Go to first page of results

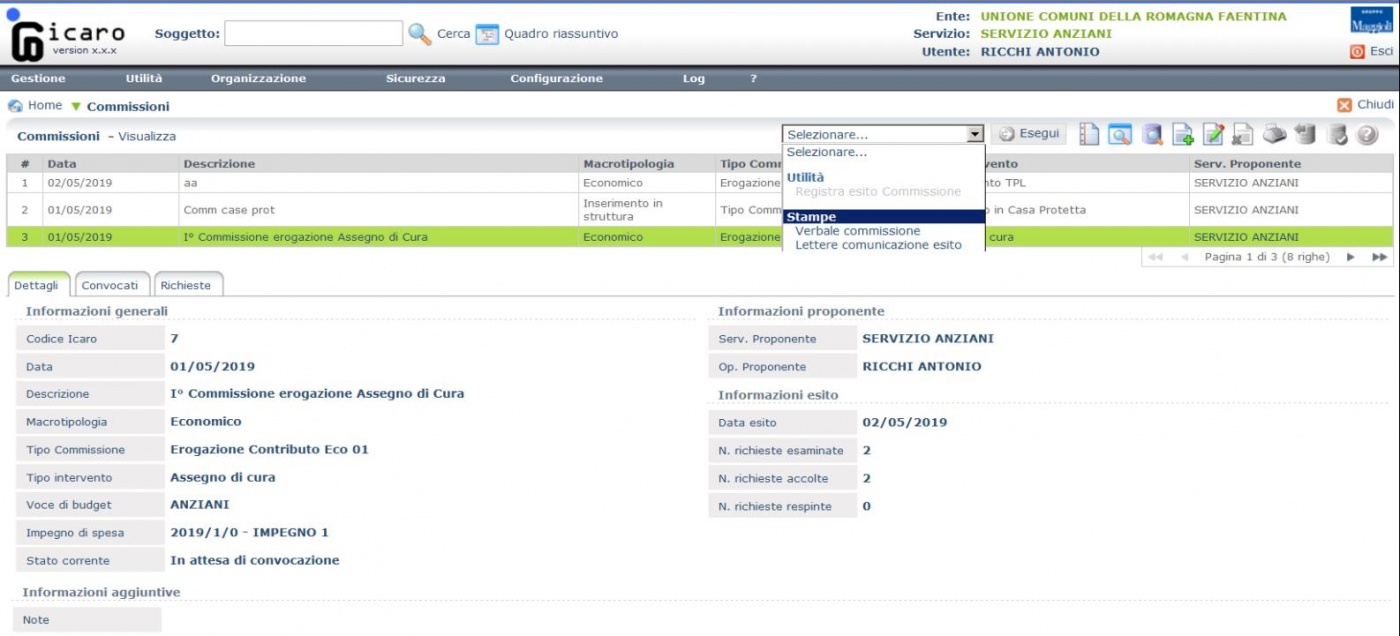tap(1156, 257)
